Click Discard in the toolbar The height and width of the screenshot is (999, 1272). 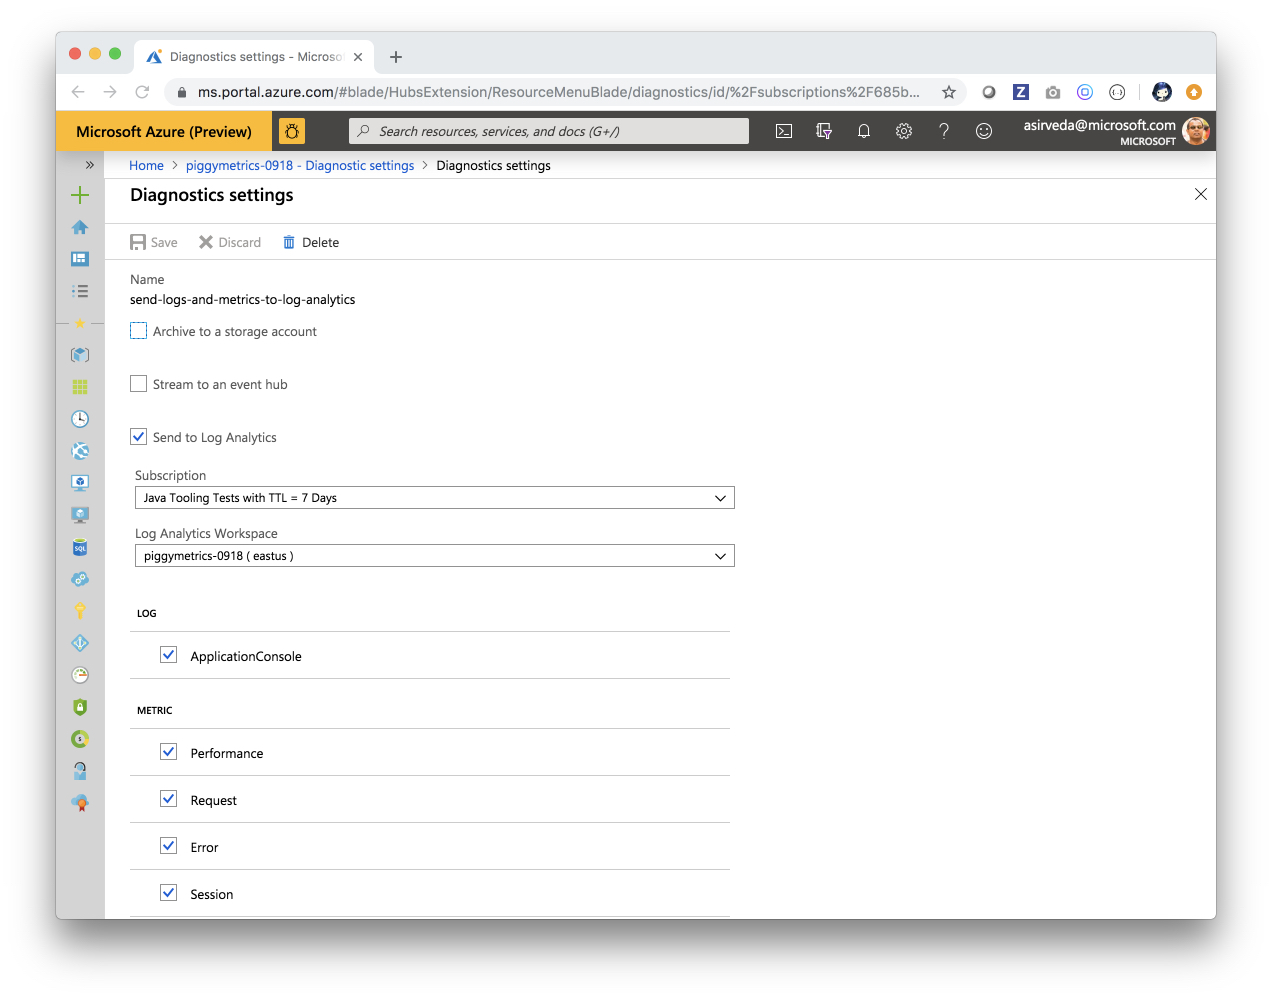click(230, 242)
